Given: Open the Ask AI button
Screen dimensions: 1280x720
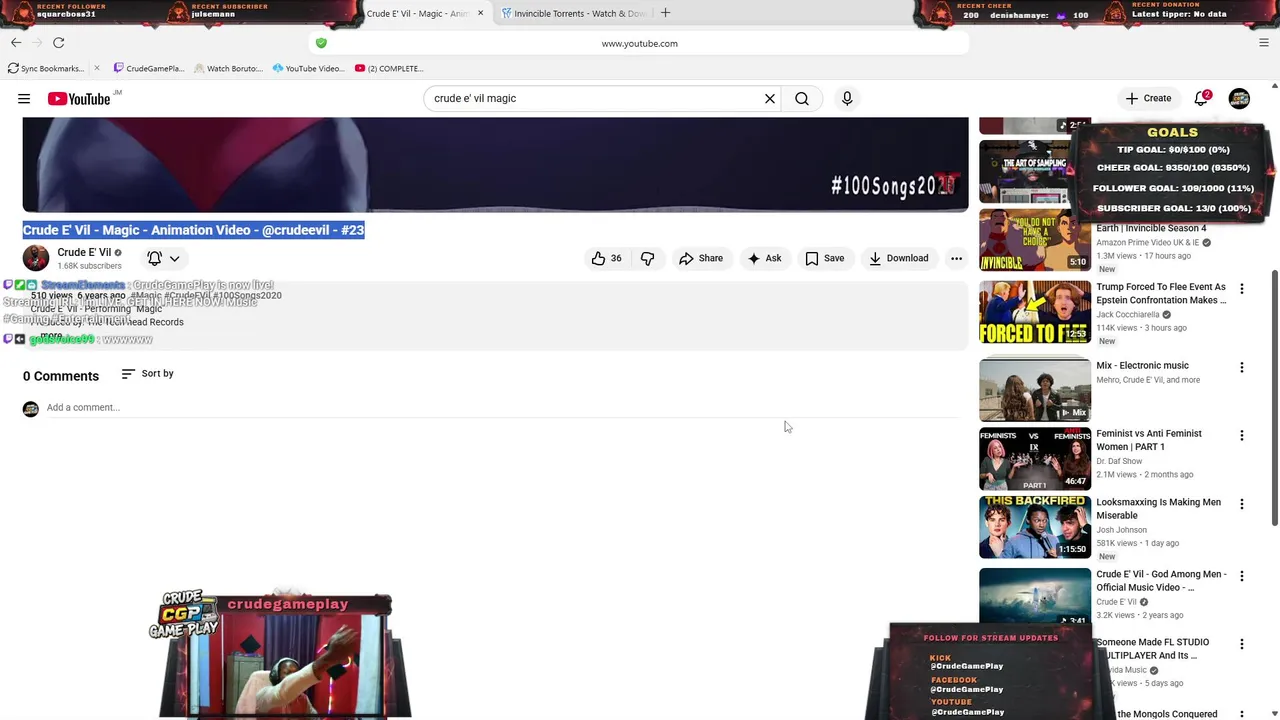Looking at the screenshot, I should click(x=765, y=258).
